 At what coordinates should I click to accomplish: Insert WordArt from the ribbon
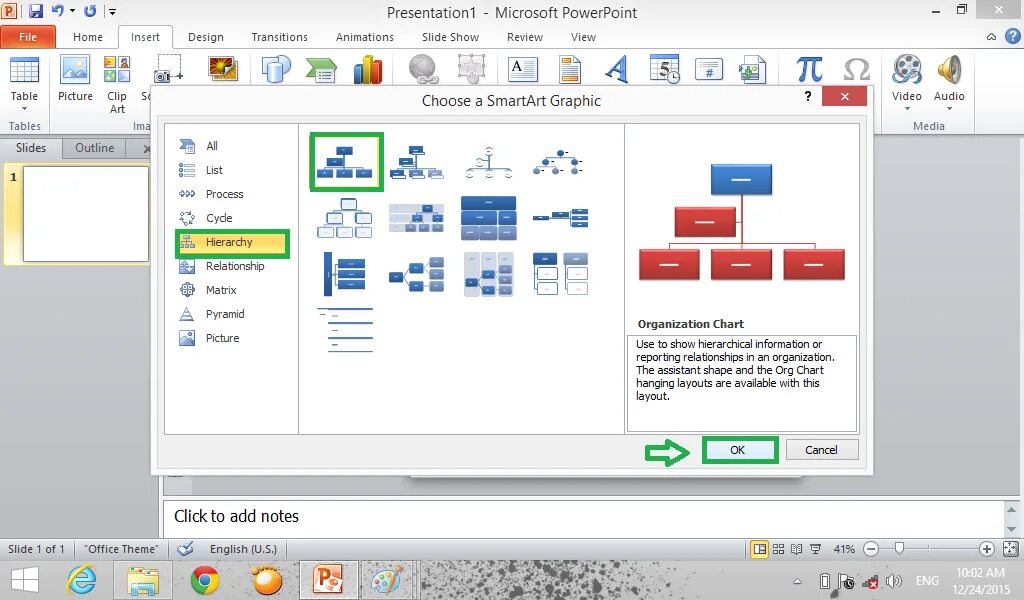tap(616, 70)
